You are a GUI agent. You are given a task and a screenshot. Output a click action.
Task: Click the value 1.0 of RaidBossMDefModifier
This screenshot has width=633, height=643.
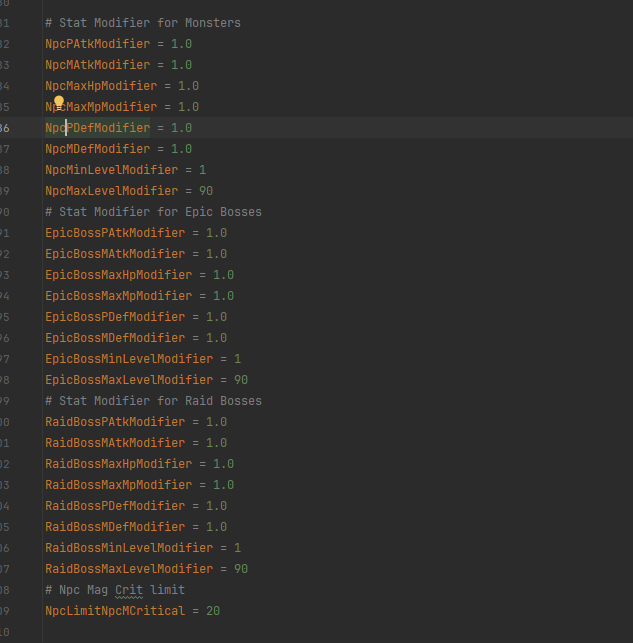pyautogui.click(x=216, y=527)
